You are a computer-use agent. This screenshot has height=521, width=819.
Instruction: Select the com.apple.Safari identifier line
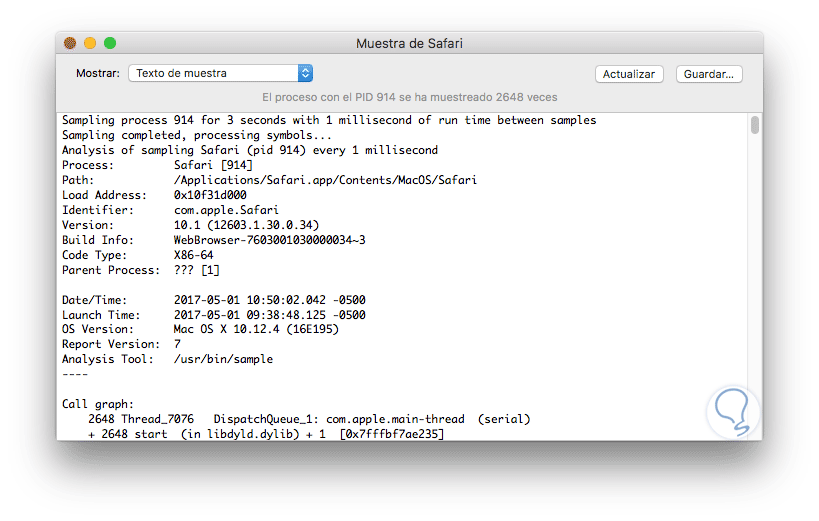click(x=170, y=210)
